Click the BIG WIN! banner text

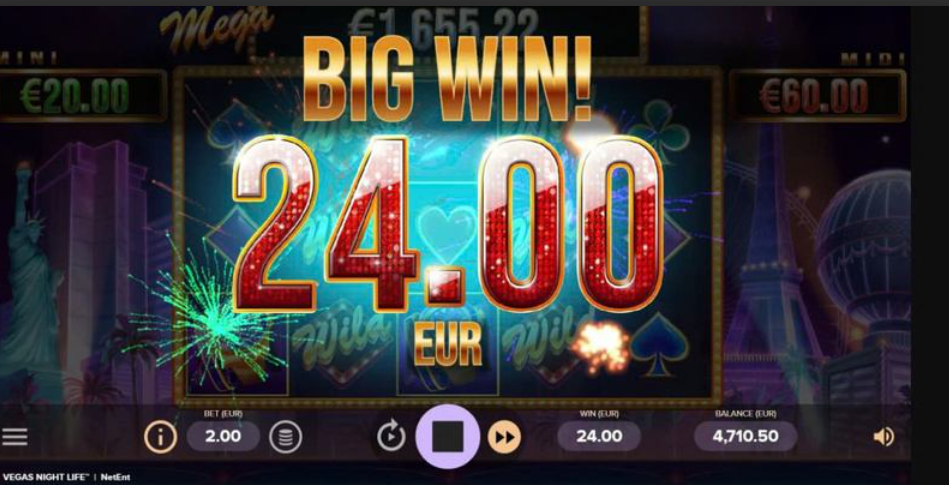pos(447,79)
